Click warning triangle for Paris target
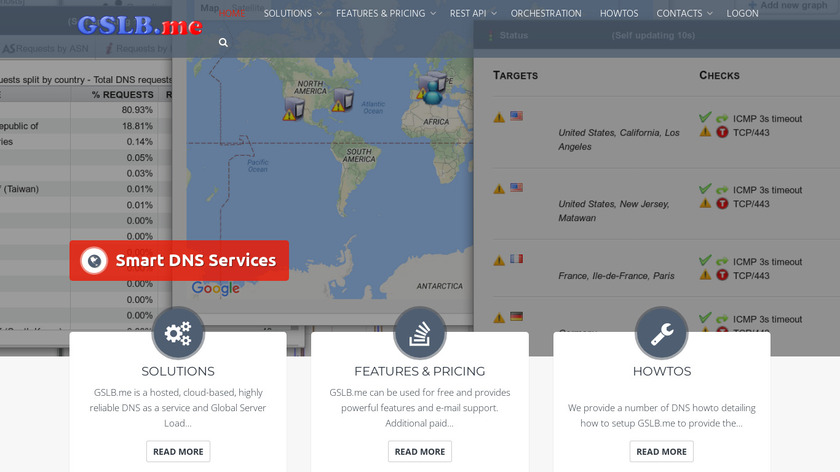This screenshot has height=472, width=840. (499, 260)
